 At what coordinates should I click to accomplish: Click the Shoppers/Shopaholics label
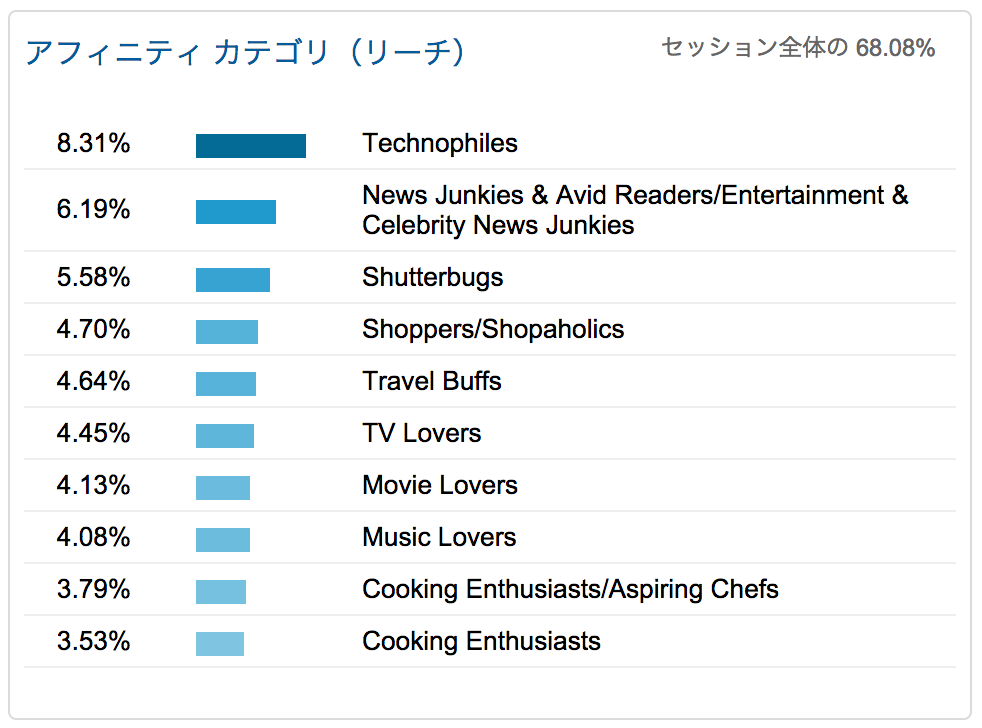(x=493, y=330)
